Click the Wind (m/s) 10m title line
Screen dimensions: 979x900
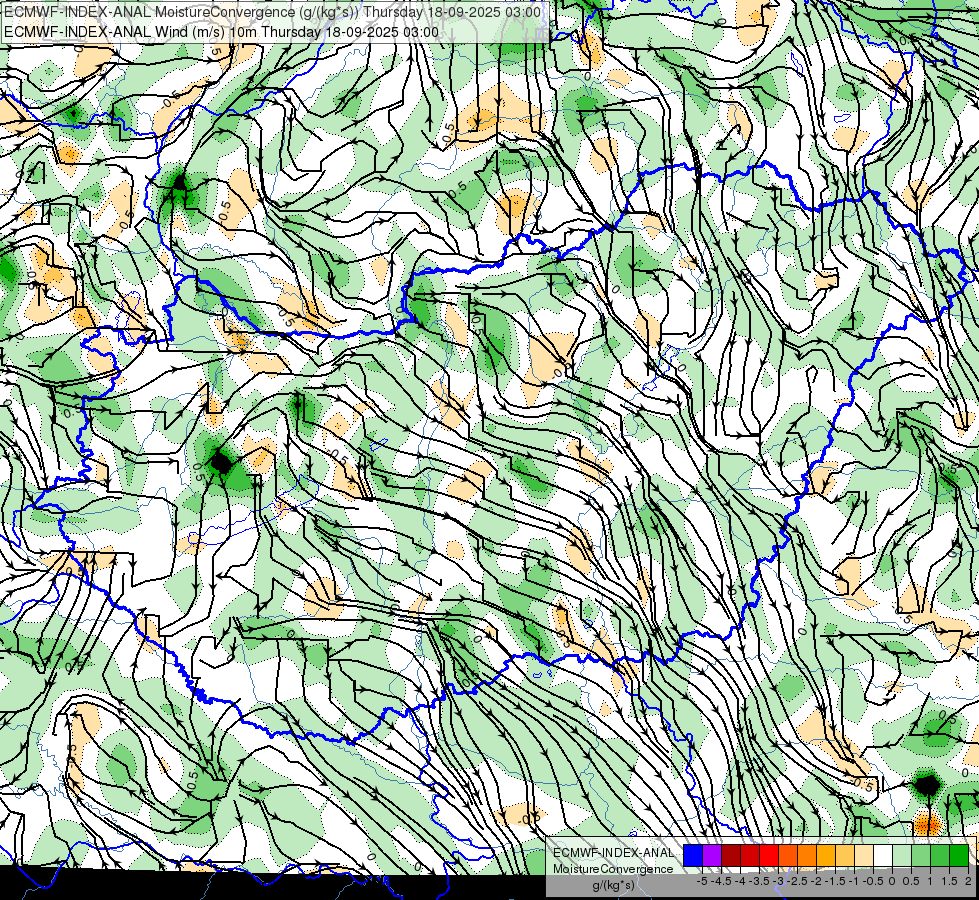pyautogui.click(x=222, y=32)
